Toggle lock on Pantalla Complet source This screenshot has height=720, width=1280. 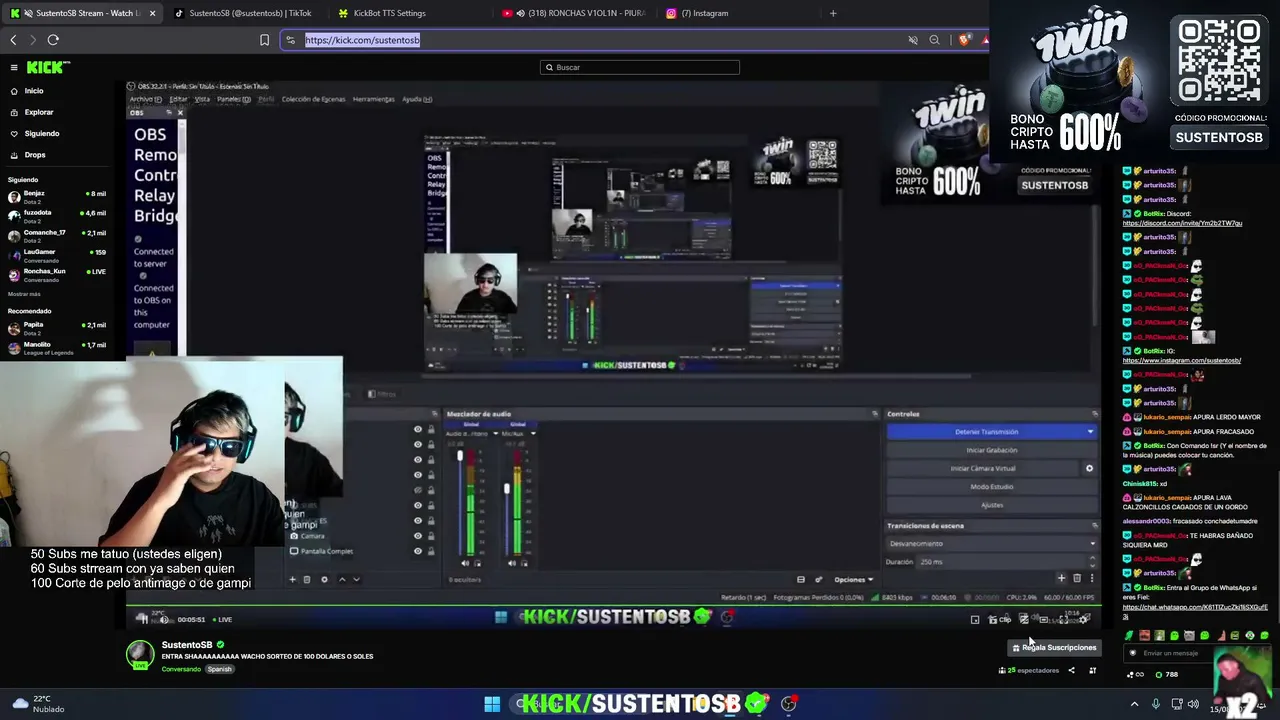pyautogui.click(x=431, y=551)
